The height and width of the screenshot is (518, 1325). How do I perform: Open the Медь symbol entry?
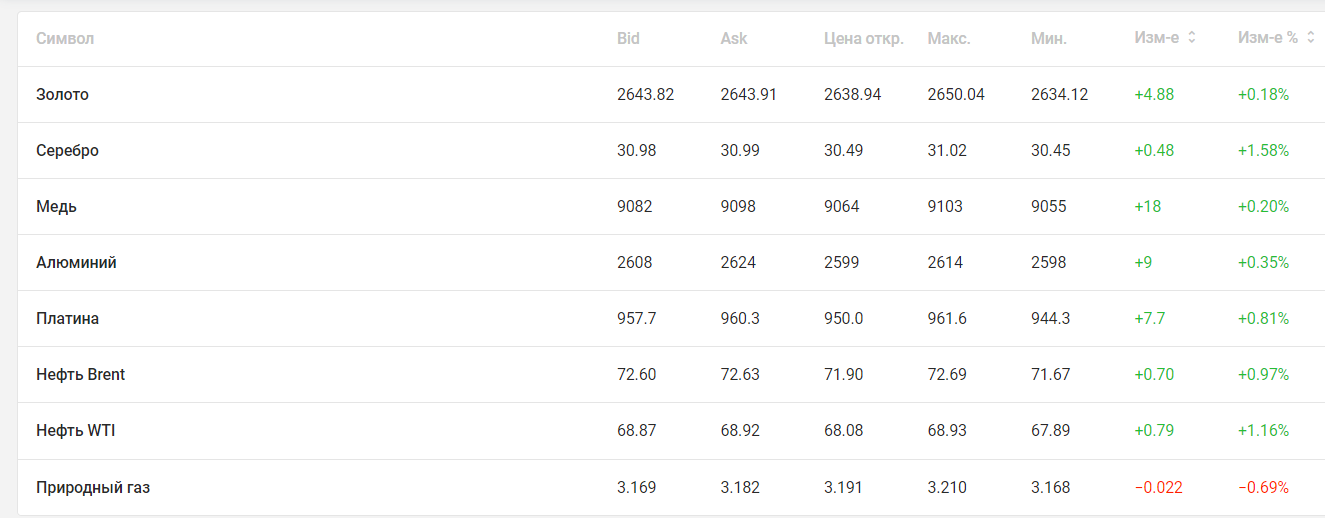[x=56, y=207]
